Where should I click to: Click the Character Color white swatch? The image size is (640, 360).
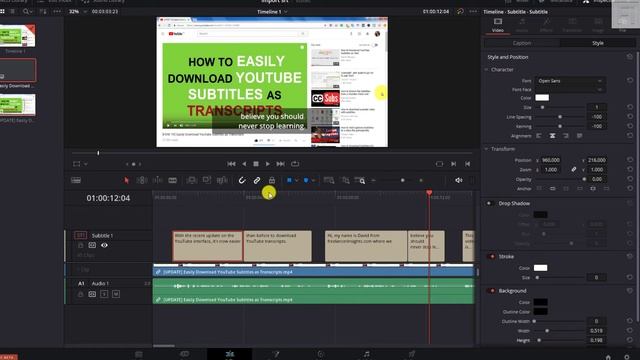pos(542,98)
